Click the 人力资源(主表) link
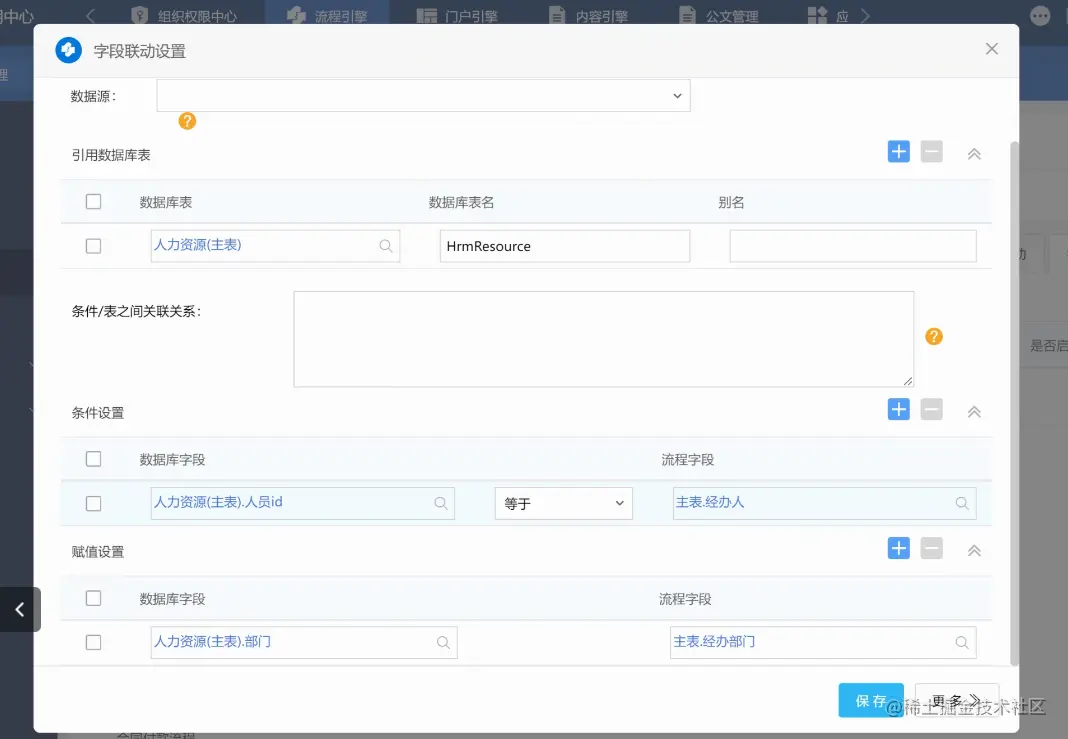 [198, 245]
